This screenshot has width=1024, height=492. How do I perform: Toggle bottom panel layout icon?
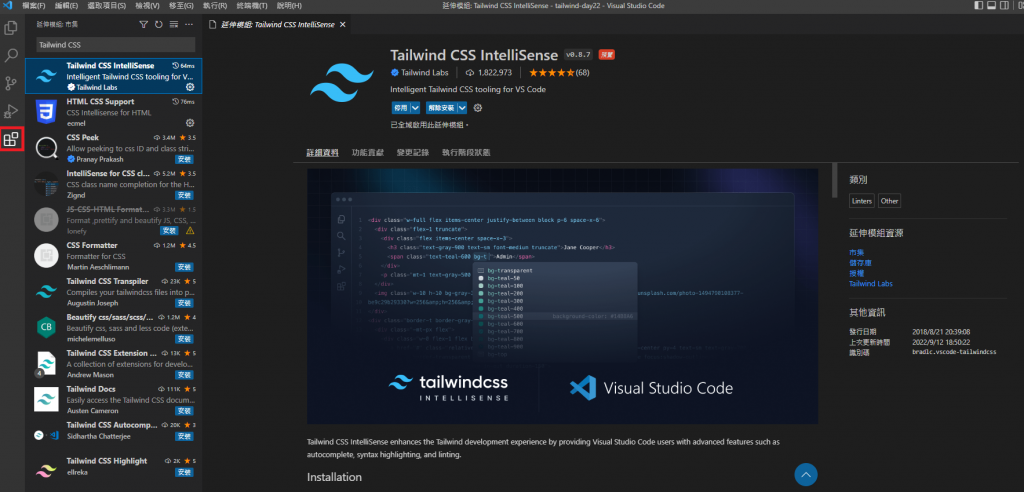click(x=991, y=5)
